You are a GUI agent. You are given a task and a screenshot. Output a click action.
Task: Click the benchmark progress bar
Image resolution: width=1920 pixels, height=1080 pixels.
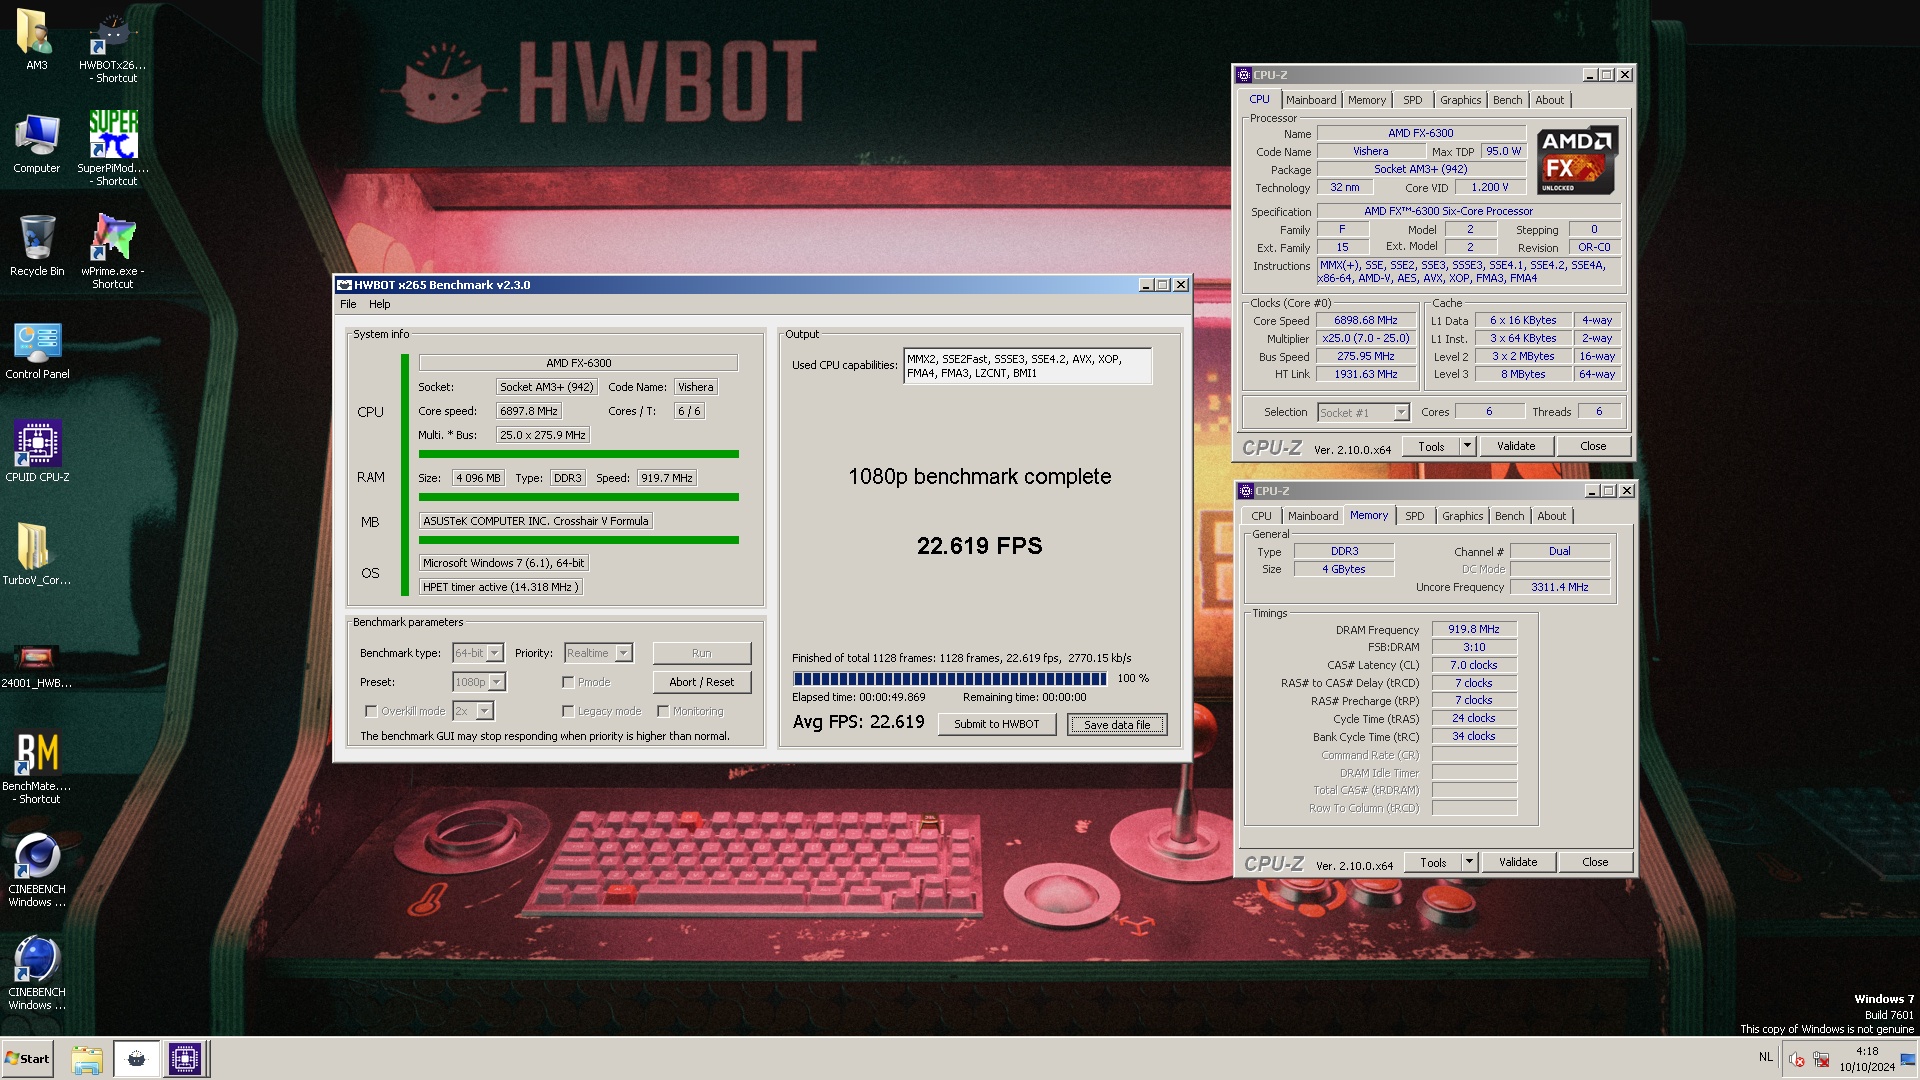tap(949, 679)
